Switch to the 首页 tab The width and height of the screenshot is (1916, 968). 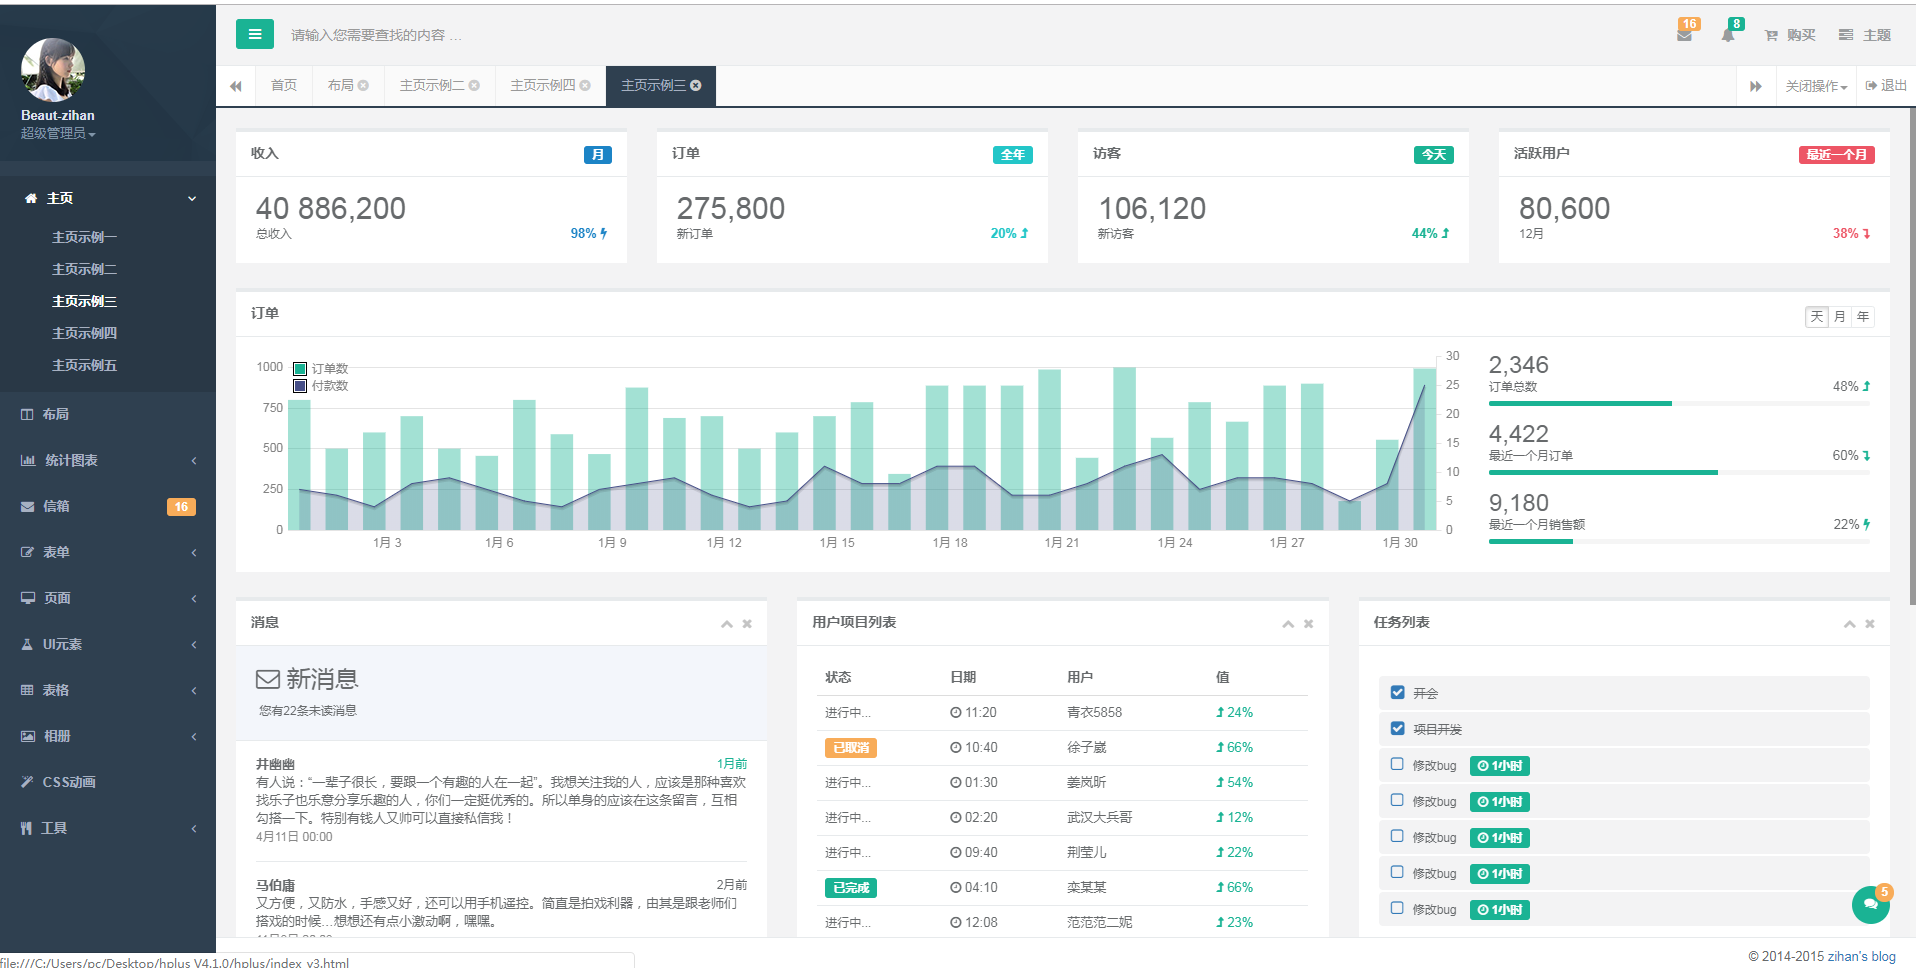pyautogui.click(x=284, y=86)
